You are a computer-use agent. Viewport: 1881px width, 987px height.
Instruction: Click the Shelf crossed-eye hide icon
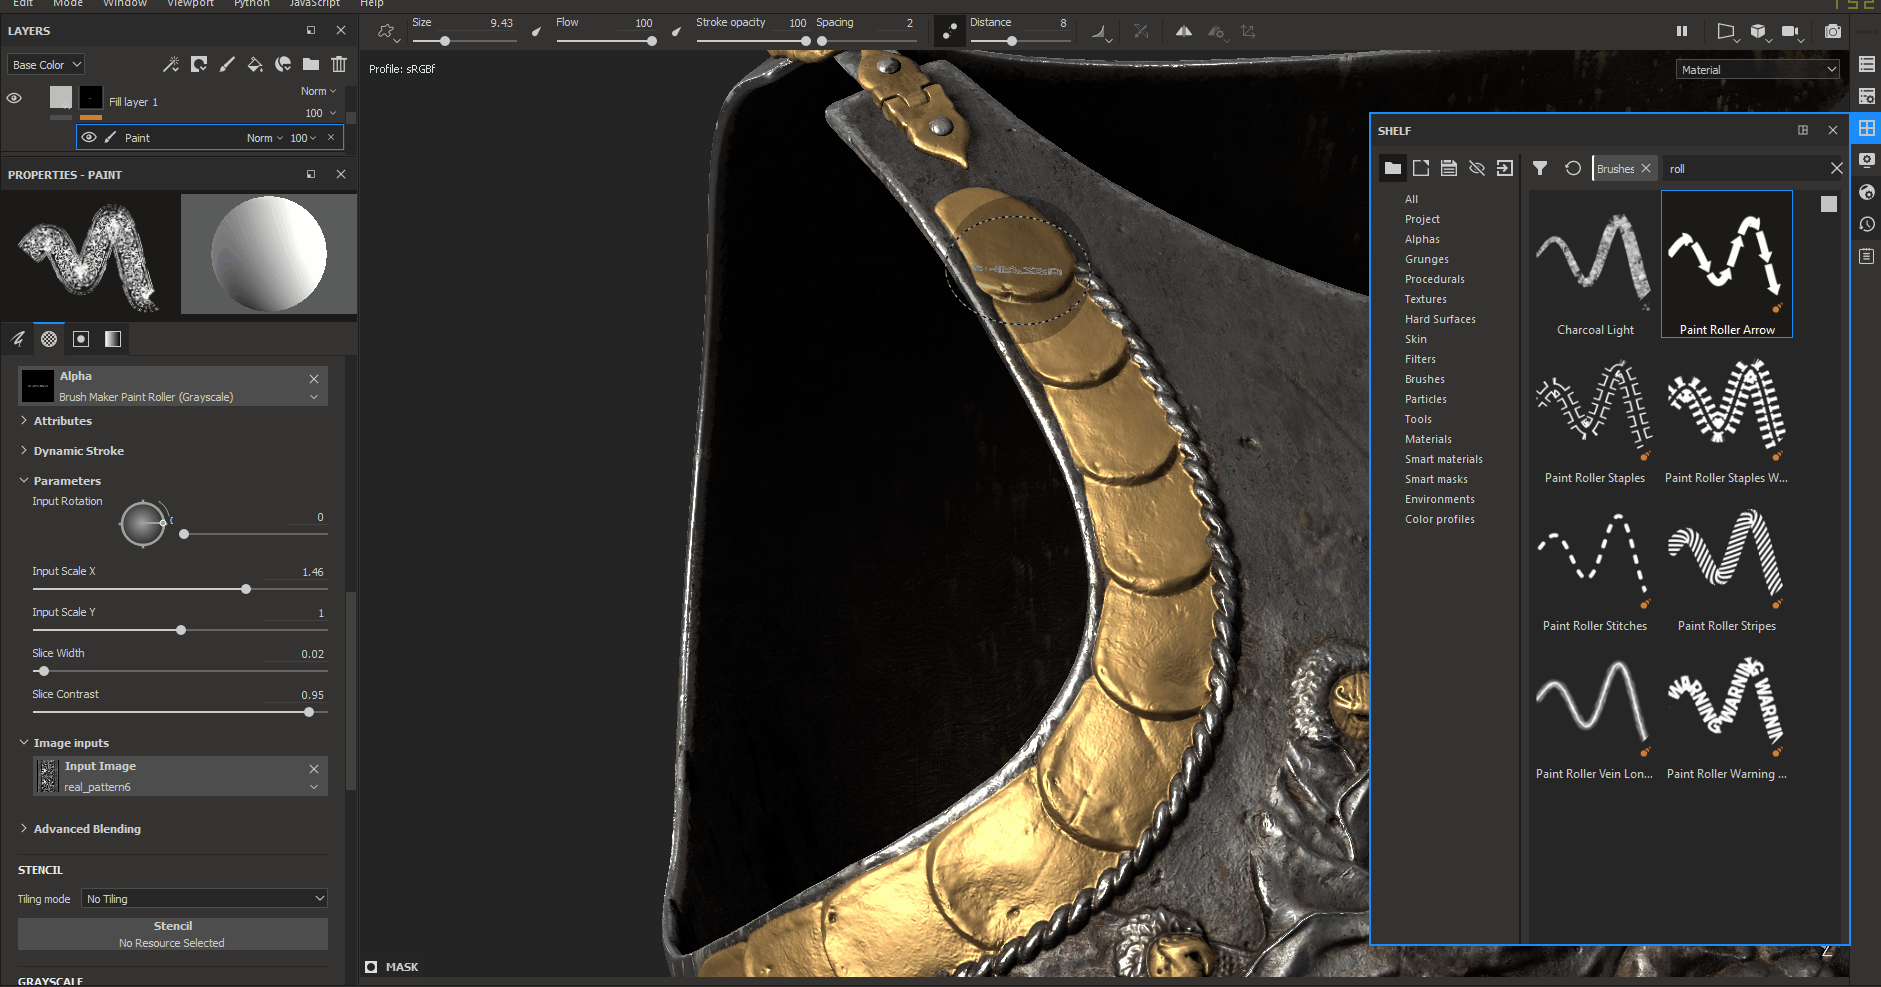coord(1477,168)
